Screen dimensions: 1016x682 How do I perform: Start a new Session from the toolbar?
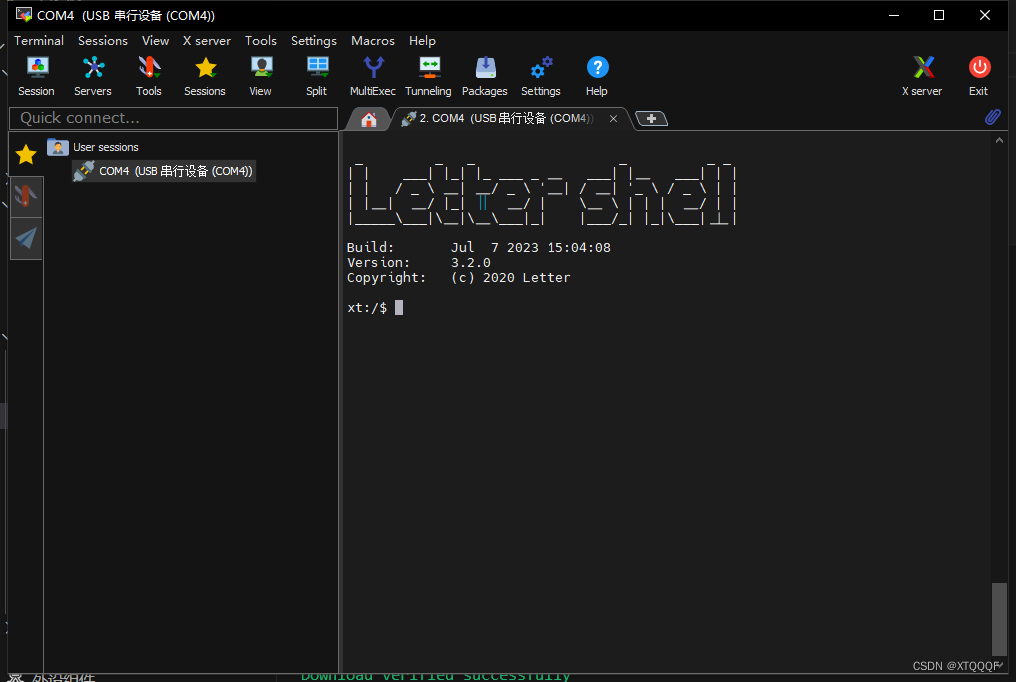tap(36, 70)
